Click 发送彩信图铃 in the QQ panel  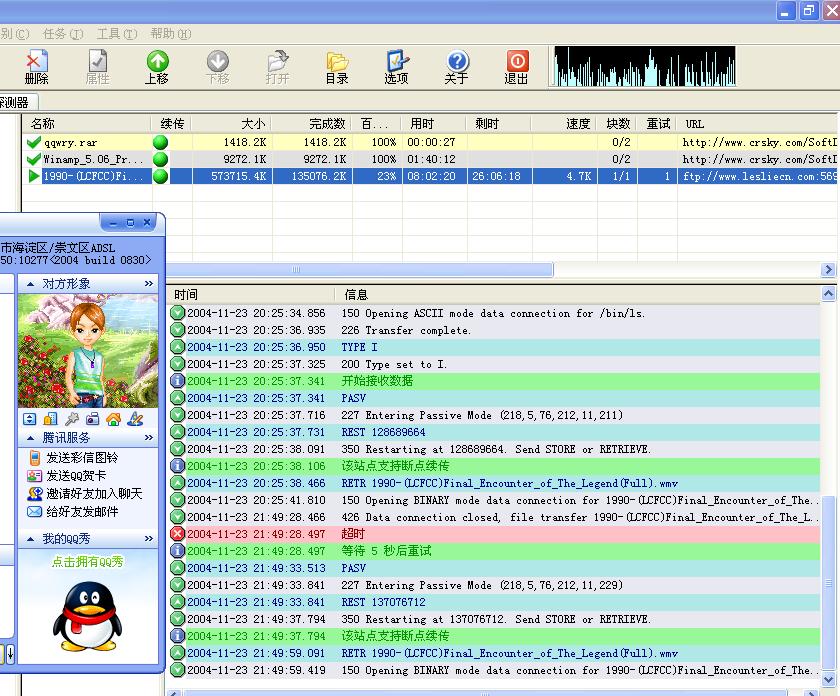point(82,458)
